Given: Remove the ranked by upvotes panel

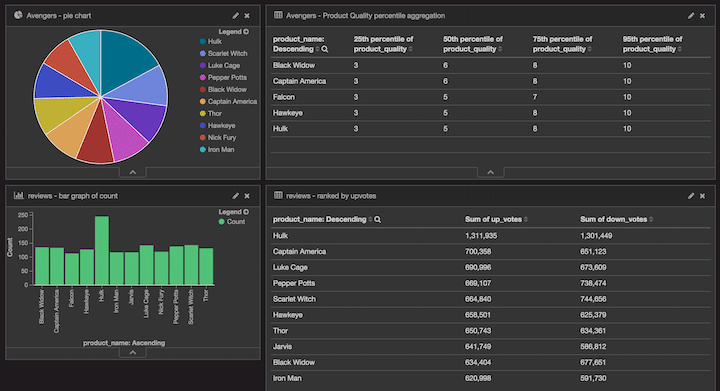Looking at the screenshot, I should click(703, 196).
